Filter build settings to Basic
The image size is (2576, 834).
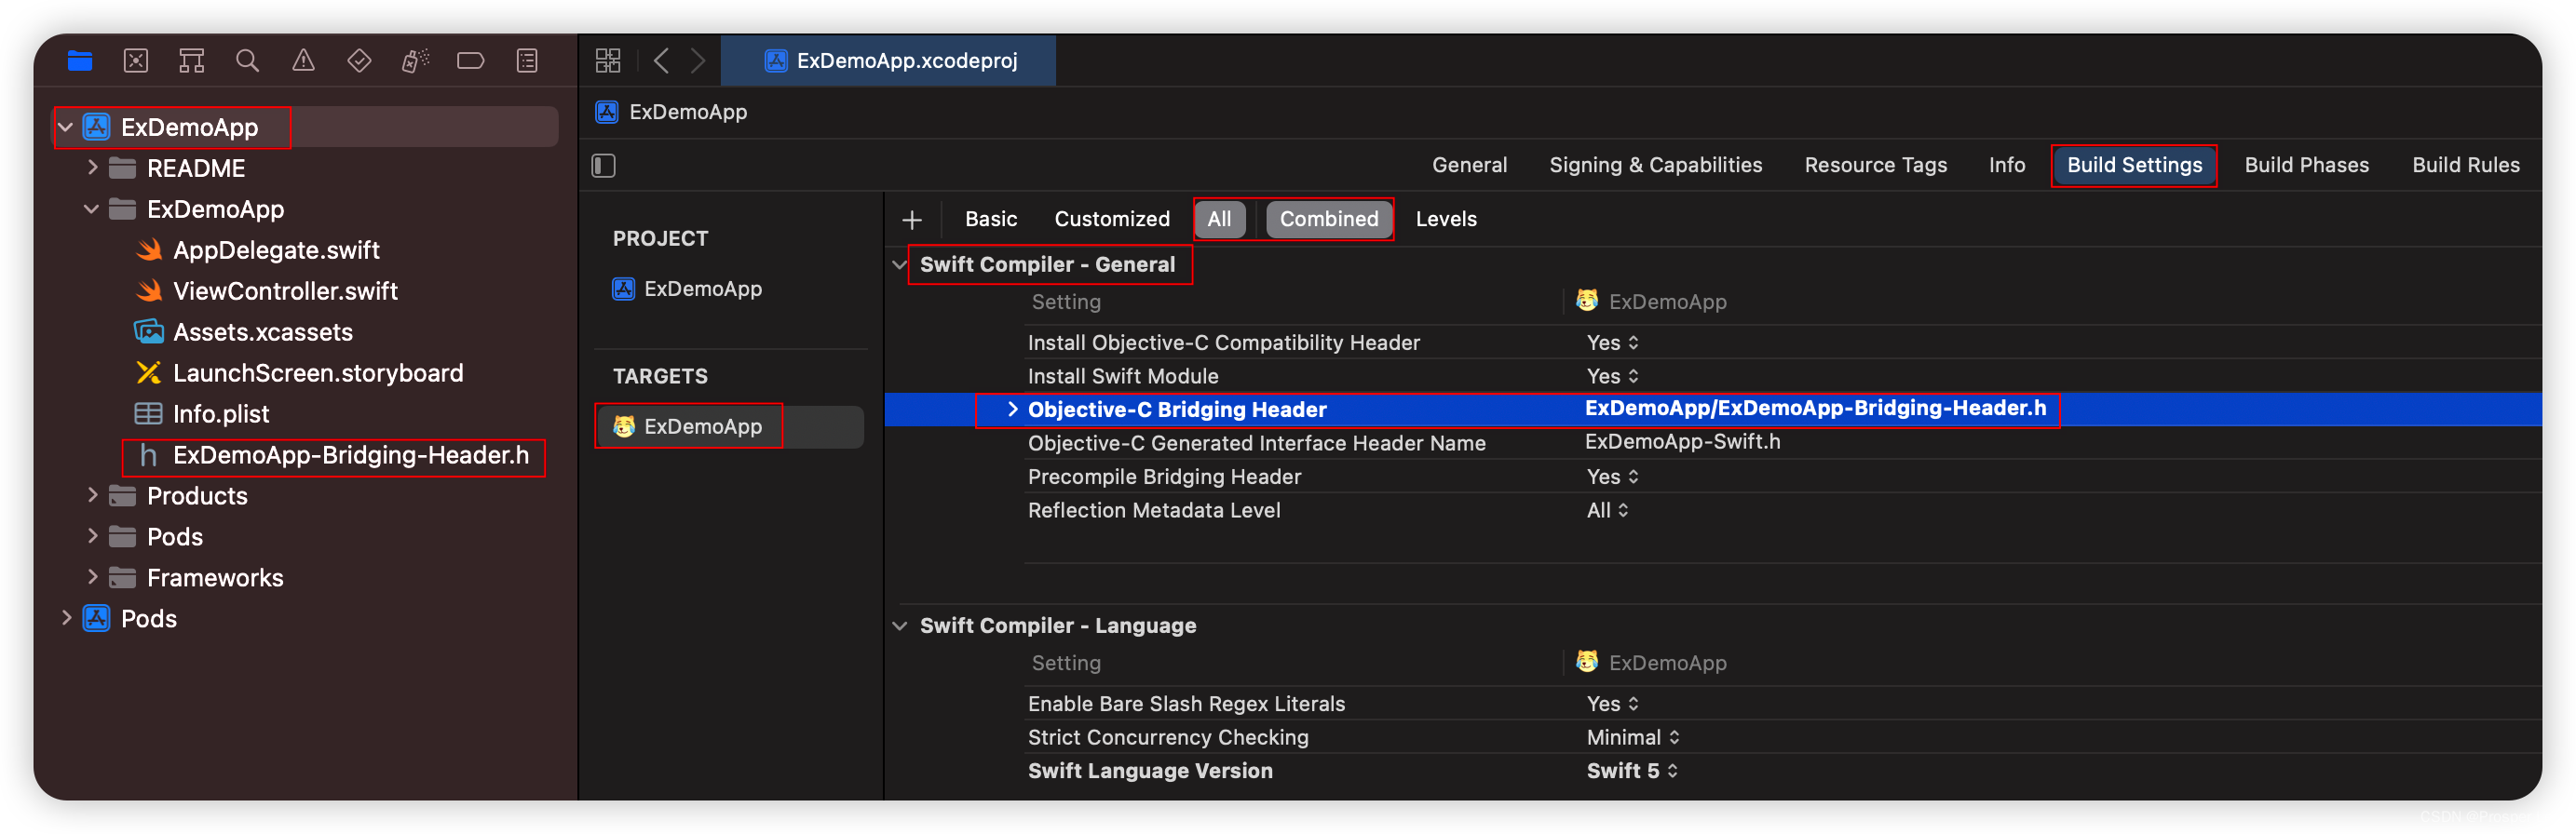(990, 219)
